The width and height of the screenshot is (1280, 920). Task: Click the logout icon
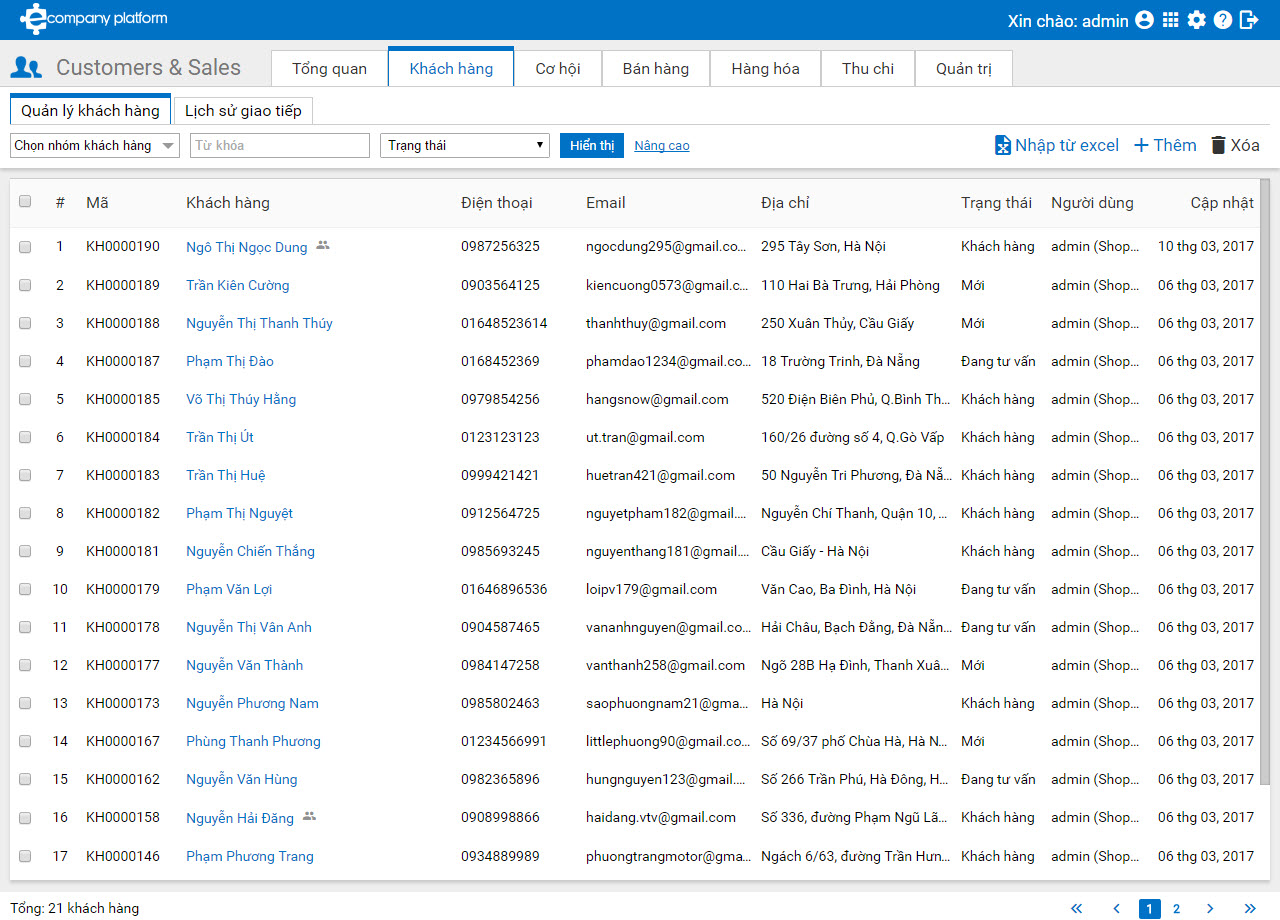1249,20
